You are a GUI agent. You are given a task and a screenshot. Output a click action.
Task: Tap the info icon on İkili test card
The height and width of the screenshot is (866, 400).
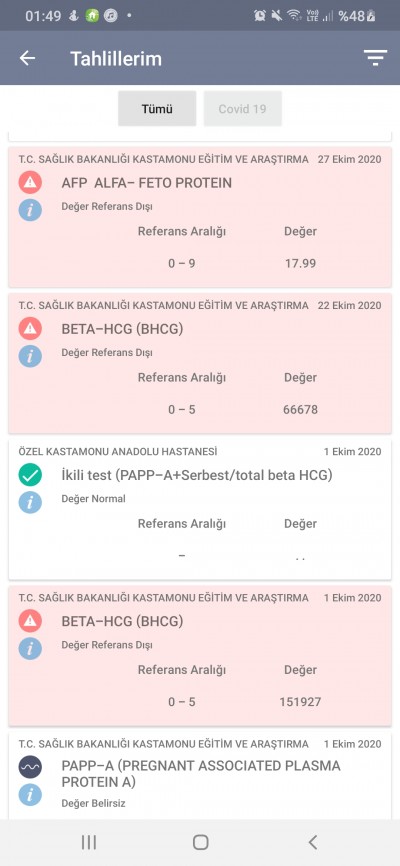tap(30, 503)
